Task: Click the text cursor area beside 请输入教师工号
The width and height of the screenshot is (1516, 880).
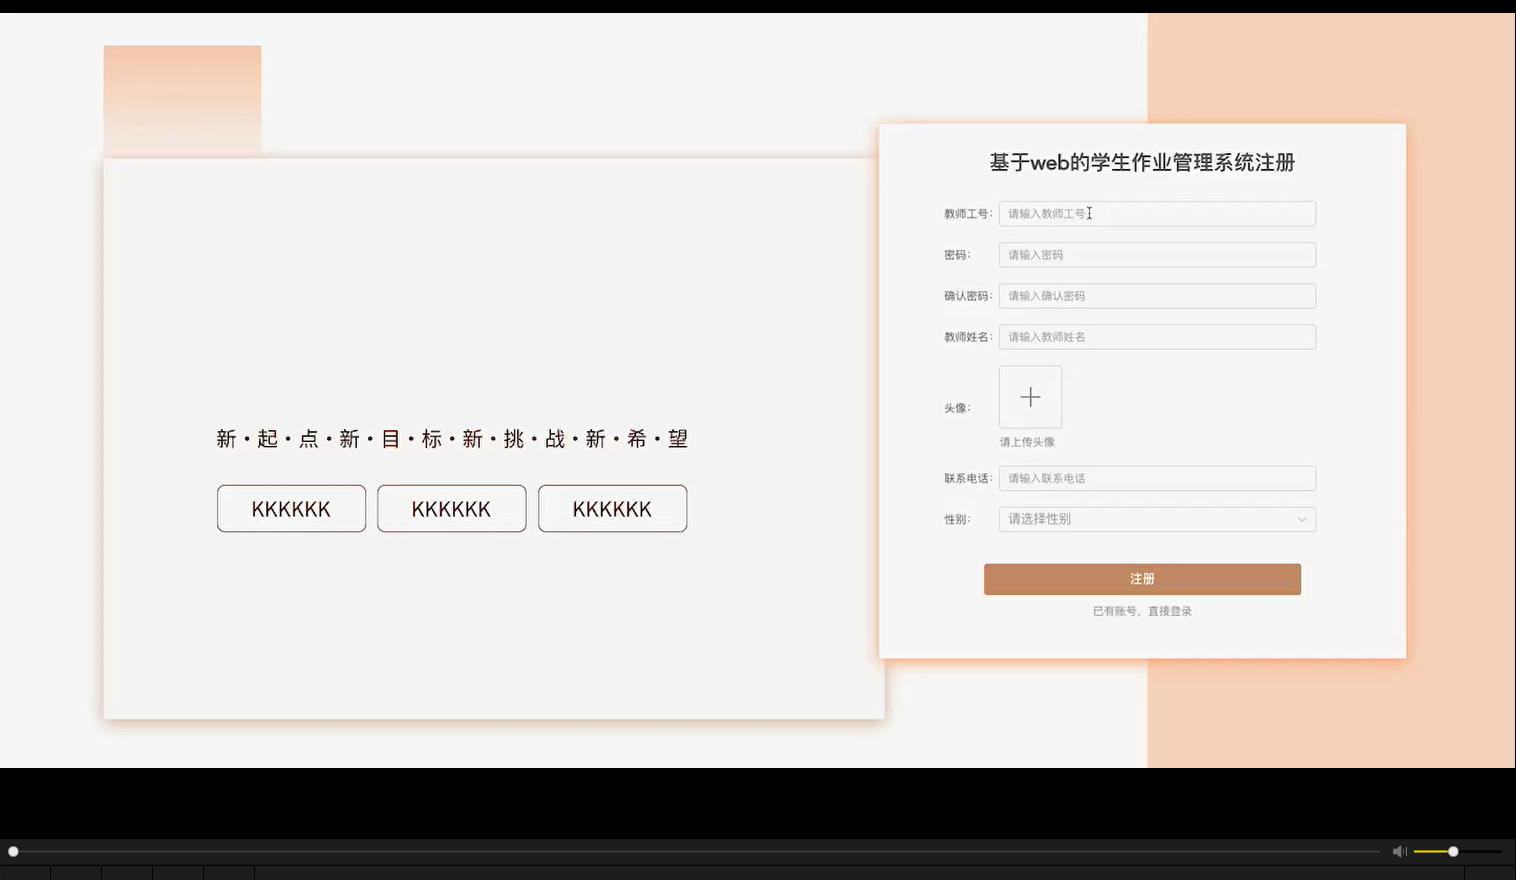Action: point(1089,213)
